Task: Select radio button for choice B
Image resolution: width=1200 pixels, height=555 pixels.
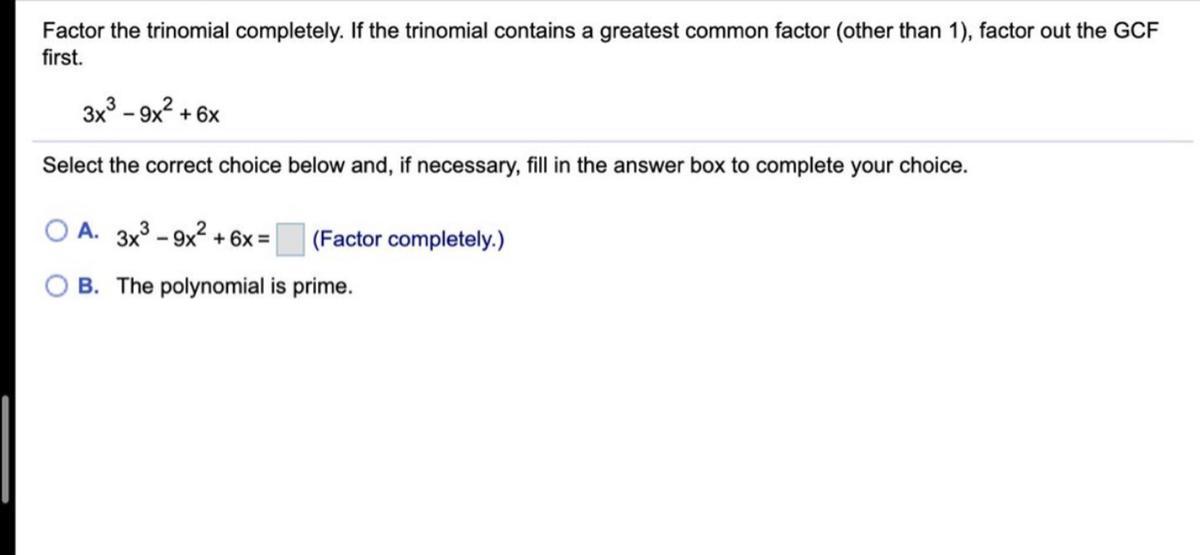Action: [x=55, y=286]
